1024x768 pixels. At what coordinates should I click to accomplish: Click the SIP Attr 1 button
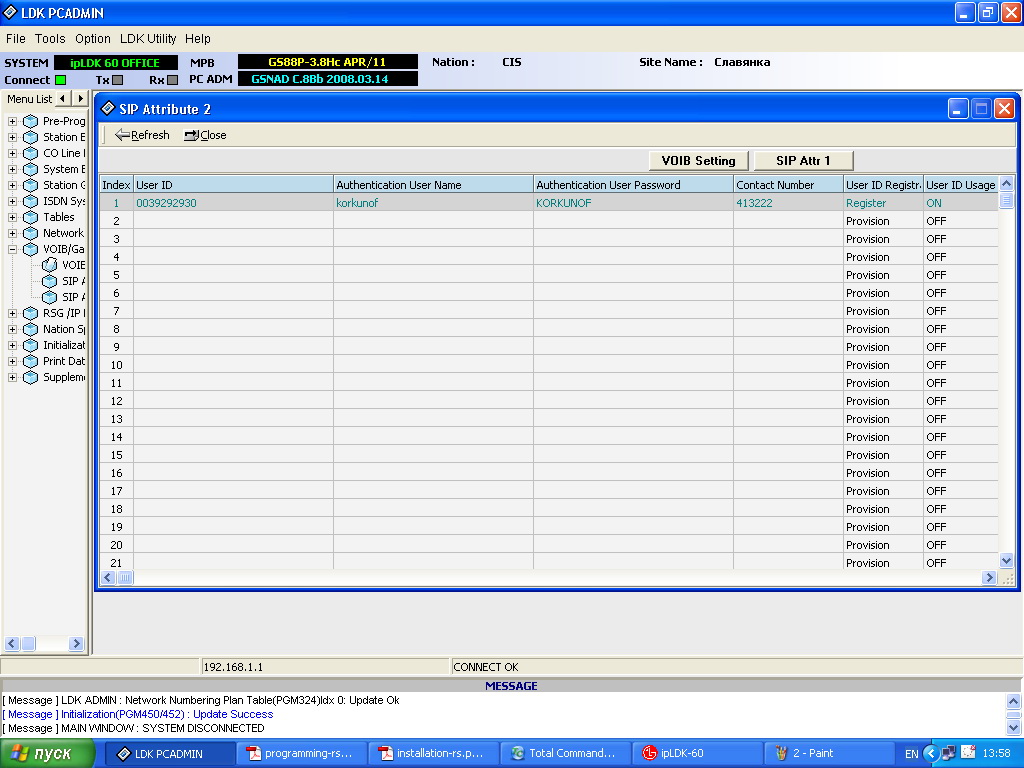802,160
